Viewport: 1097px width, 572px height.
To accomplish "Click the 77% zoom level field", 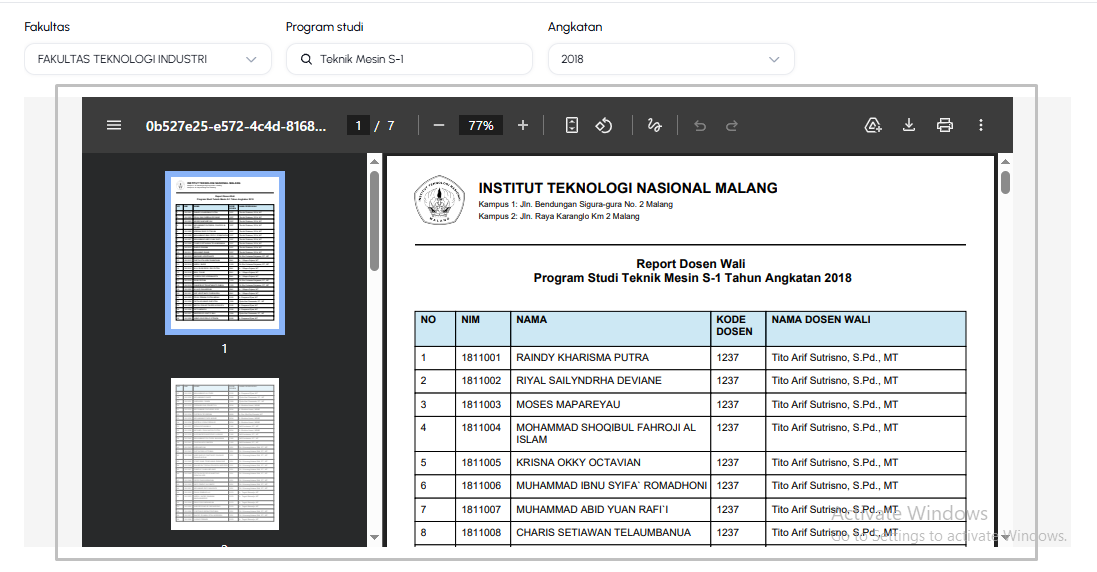I will [481, 126].
